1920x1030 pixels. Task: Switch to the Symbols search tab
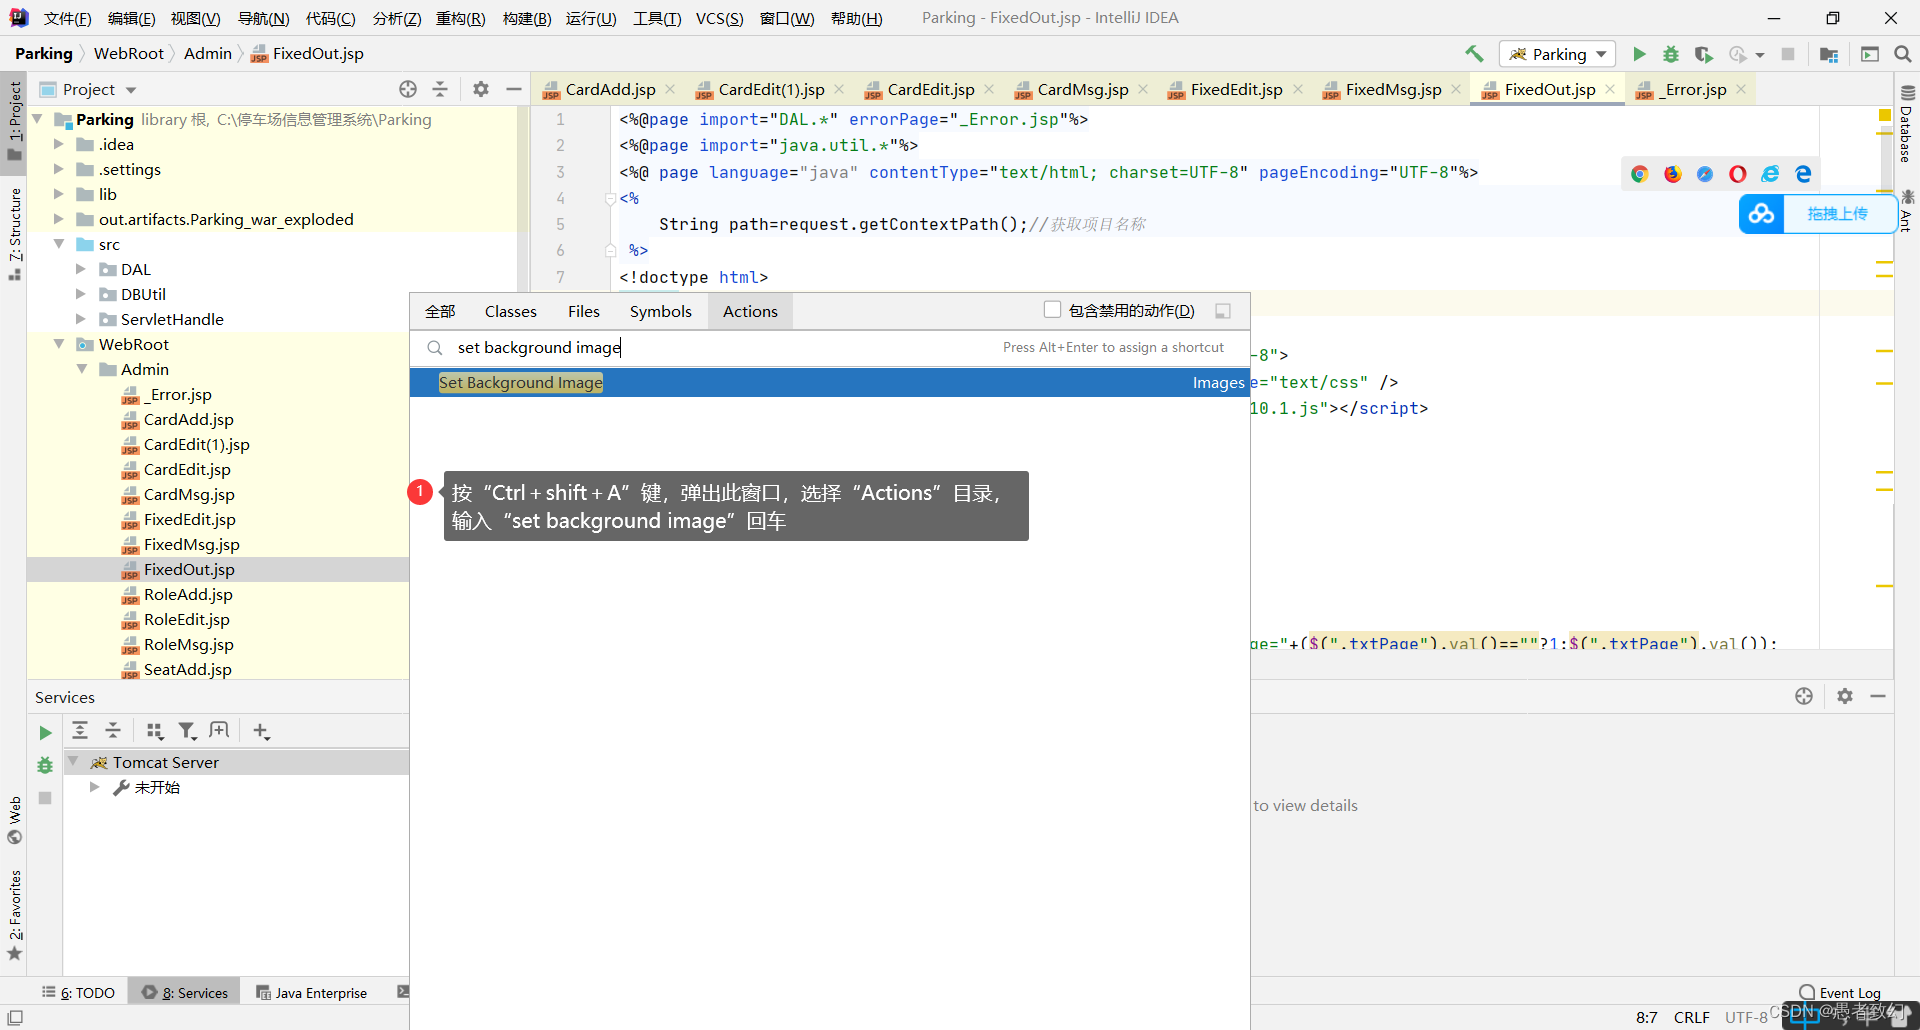(660, 311)
